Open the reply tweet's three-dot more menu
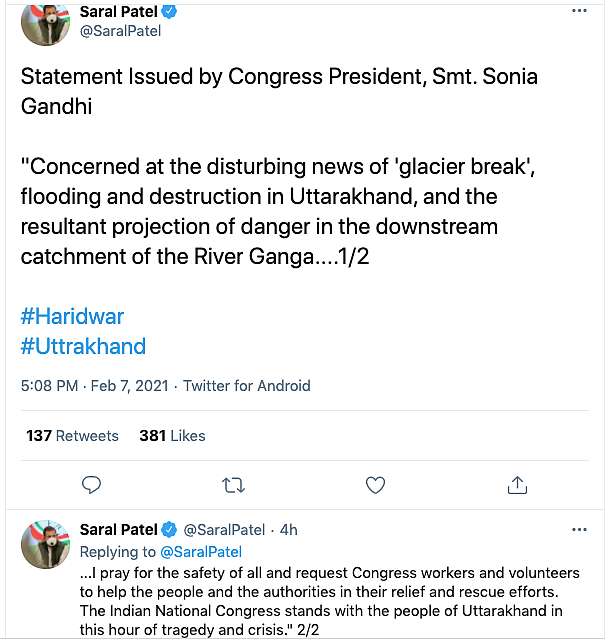The image size is (605, 640). 579,530
